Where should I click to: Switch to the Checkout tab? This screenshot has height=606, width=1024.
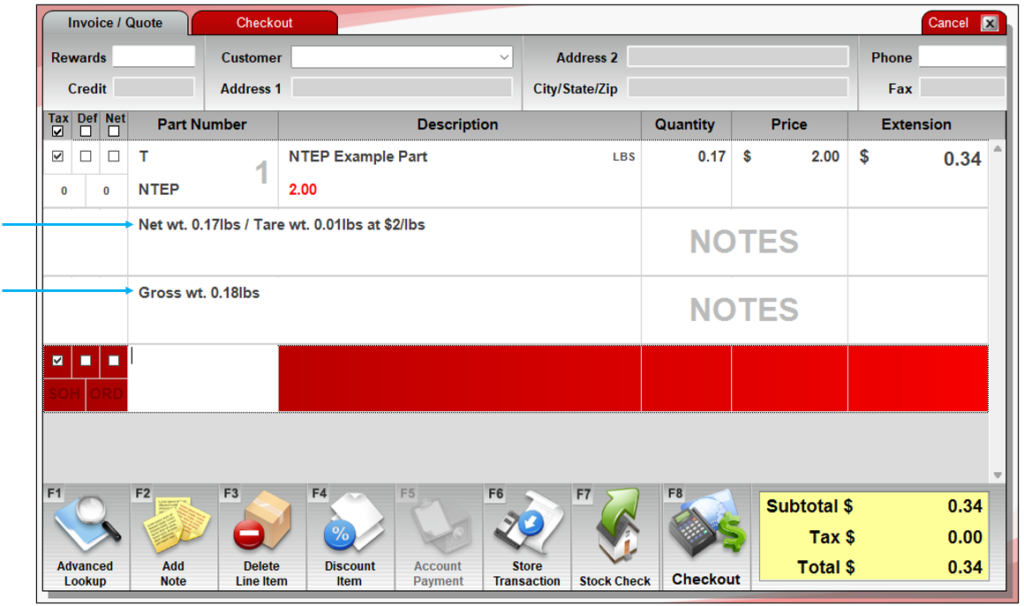click(264, 22)
